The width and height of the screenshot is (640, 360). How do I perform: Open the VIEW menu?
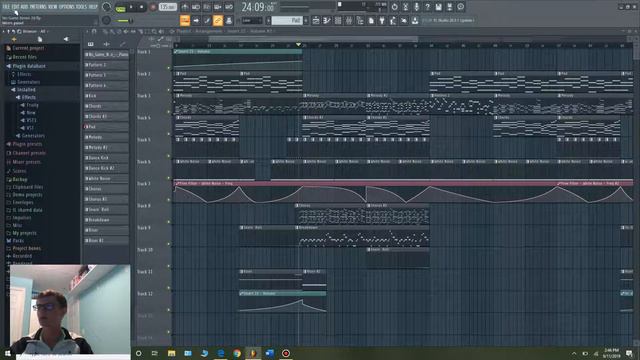coord(53,7)
